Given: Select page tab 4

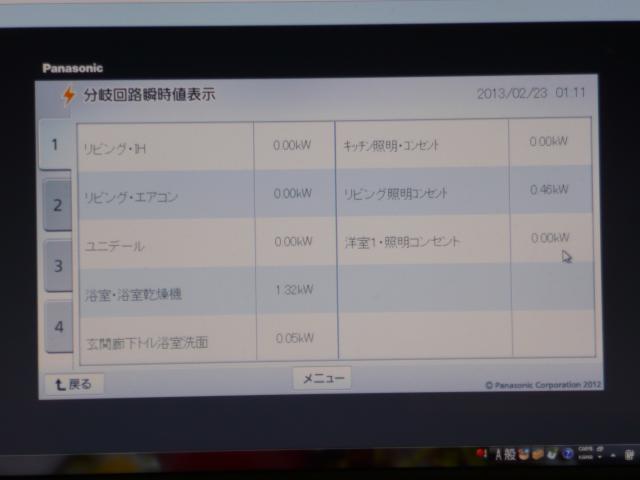Looking at the screenshot, I should (x=58, y=326).
